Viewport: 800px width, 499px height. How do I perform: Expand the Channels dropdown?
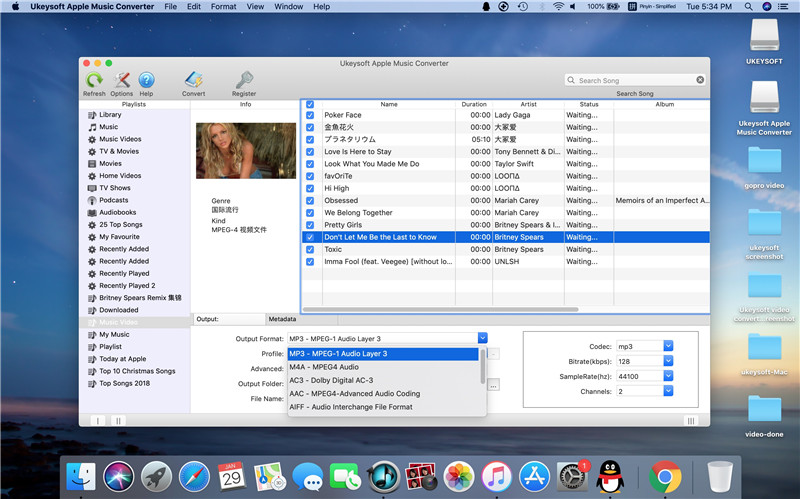[668, 391]
